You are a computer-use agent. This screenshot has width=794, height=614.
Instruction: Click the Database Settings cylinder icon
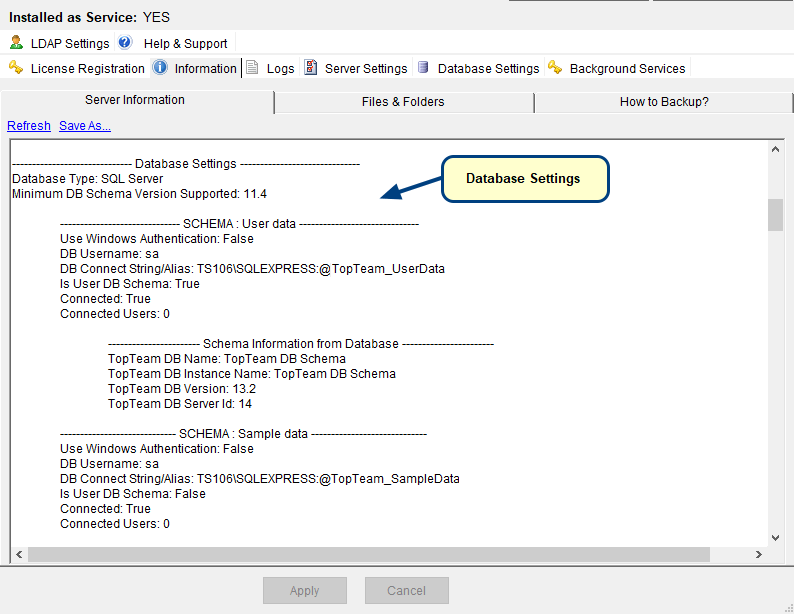tap(423, 67)
